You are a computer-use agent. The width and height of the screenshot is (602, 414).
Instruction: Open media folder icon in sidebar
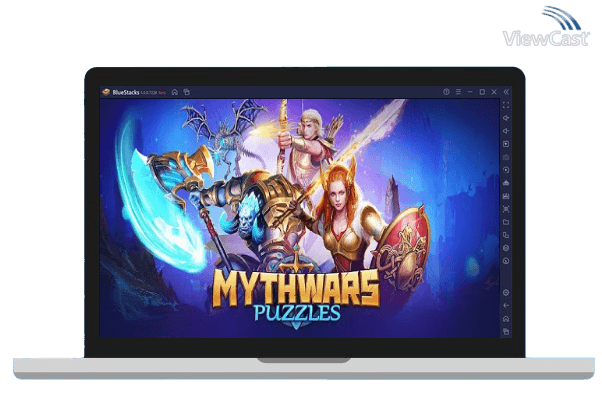click(506, 222)
